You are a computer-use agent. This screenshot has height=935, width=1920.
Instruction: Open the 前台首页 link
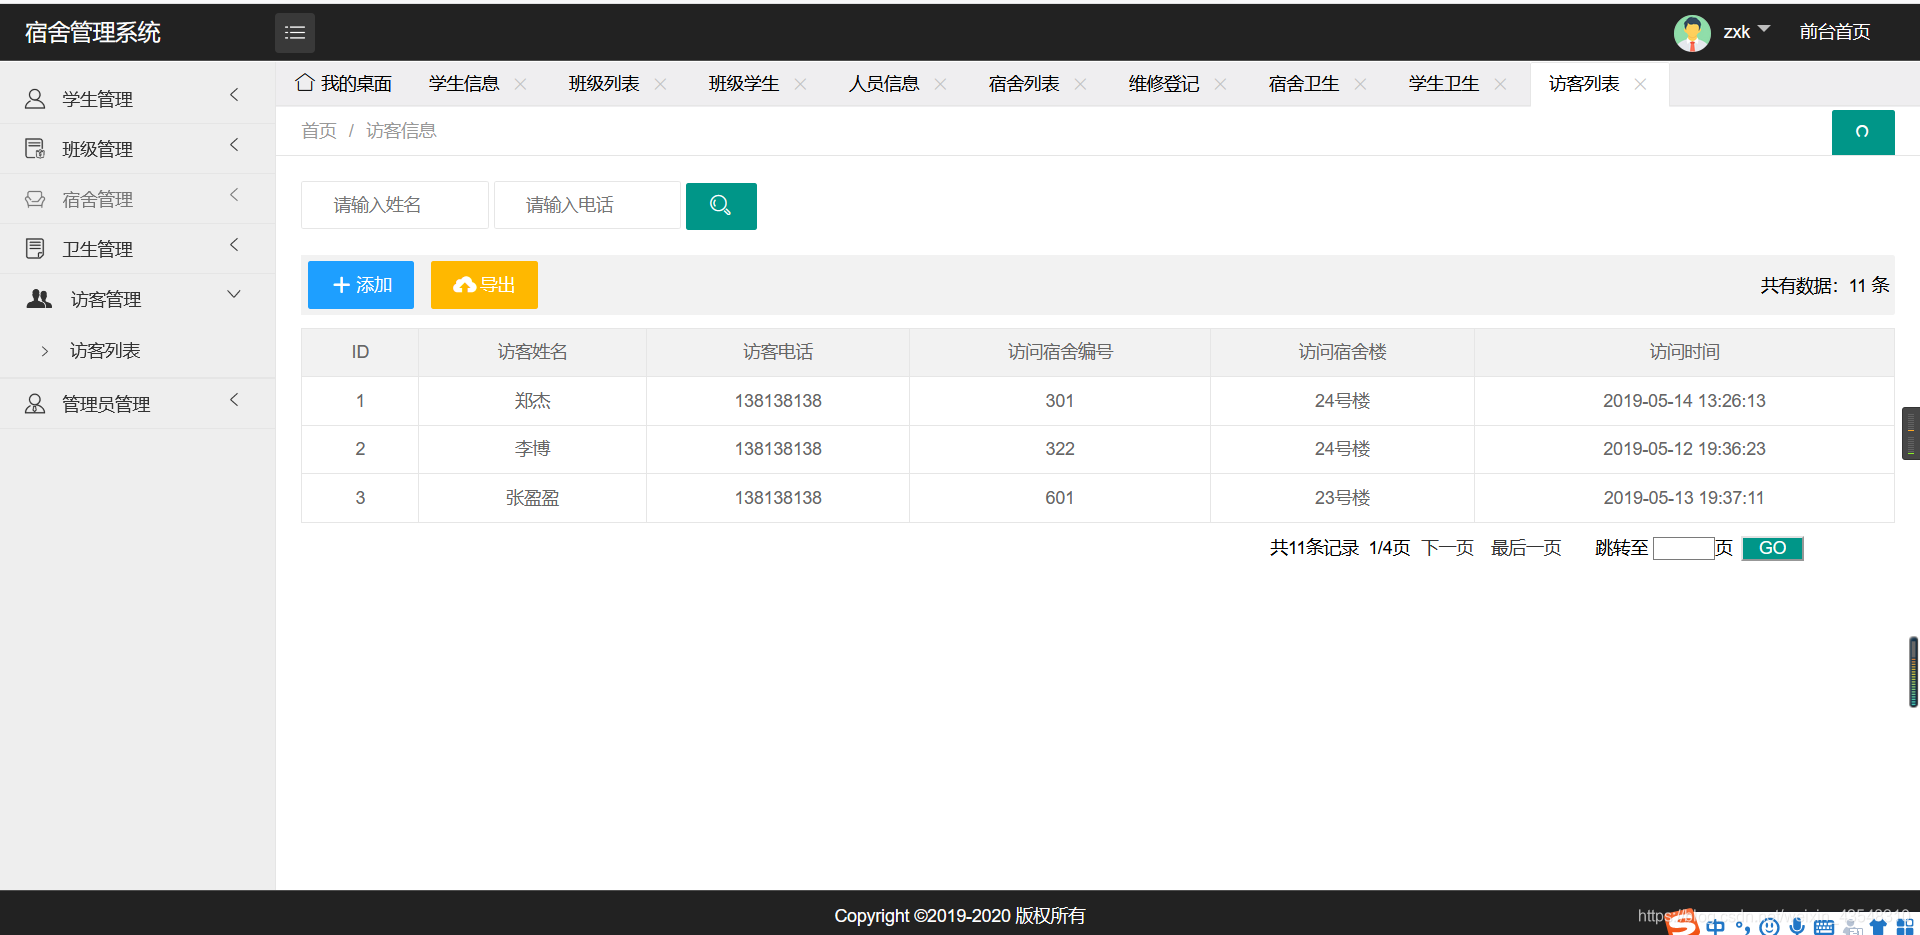click(x=1835, y=32)
